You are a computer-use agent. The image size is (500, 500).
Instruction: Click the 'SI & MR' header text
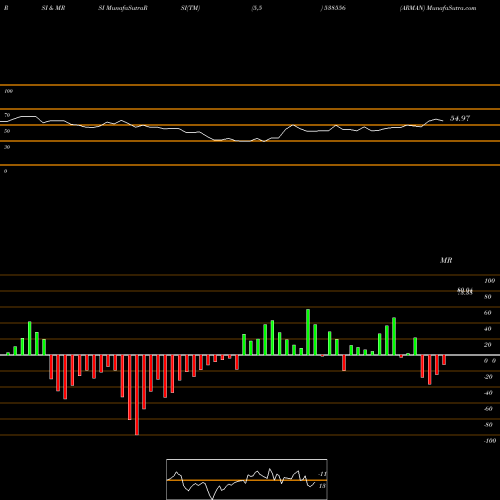[53, 8]
